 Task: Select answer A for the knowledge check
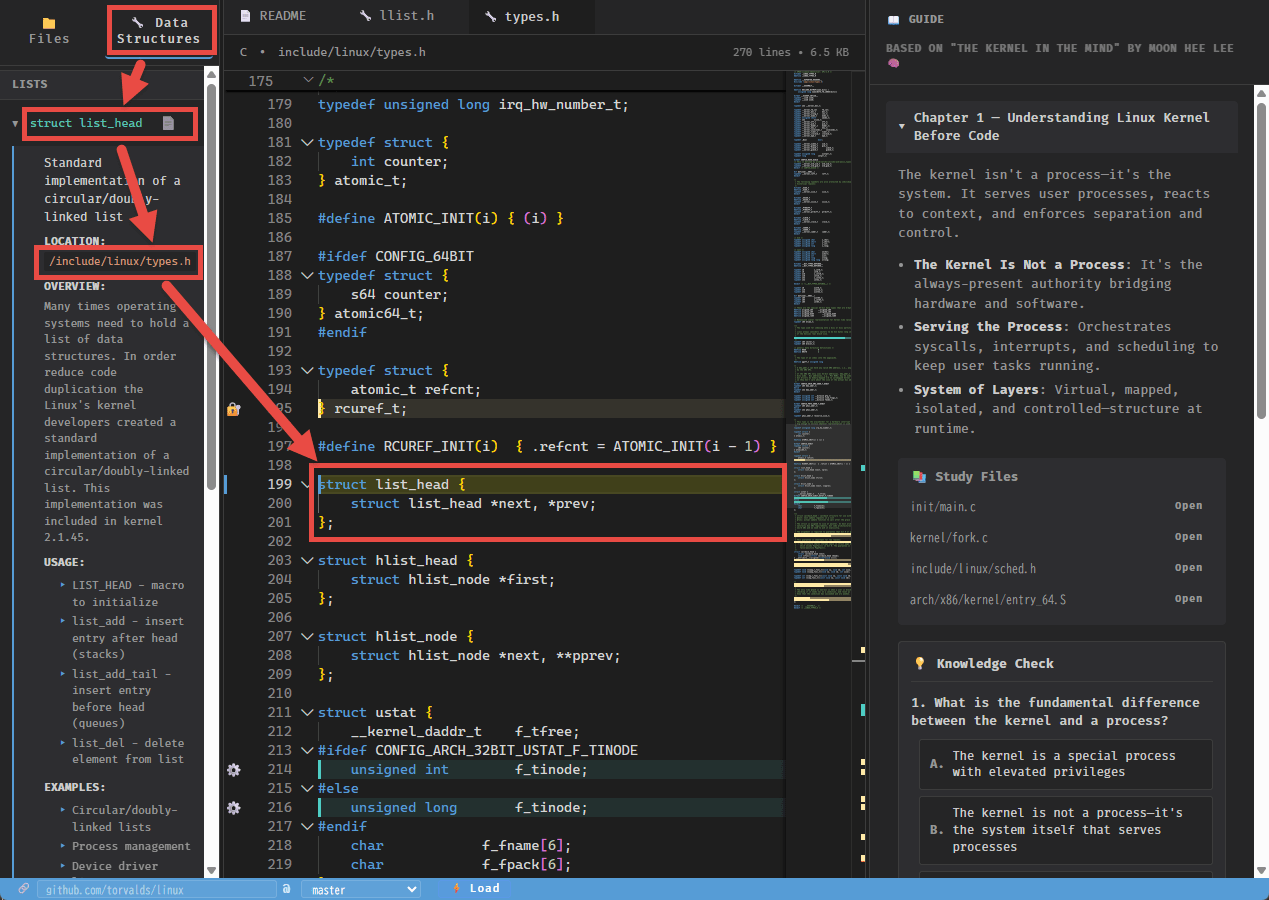(x=1064, y=763)
